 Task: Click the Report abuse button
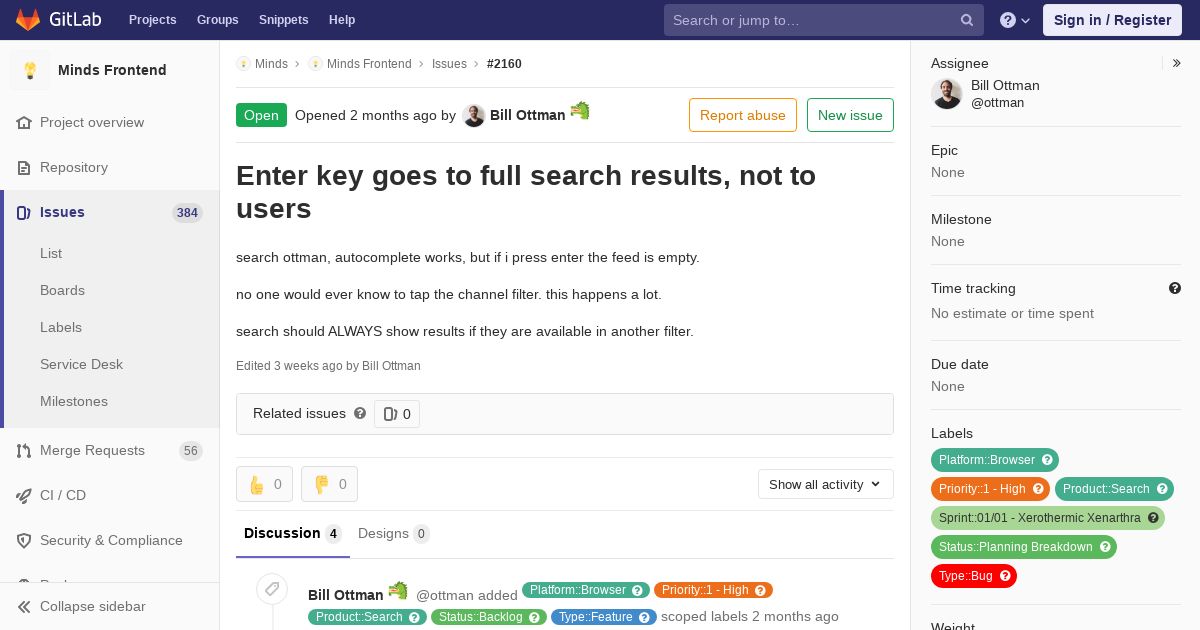point(743,115)
